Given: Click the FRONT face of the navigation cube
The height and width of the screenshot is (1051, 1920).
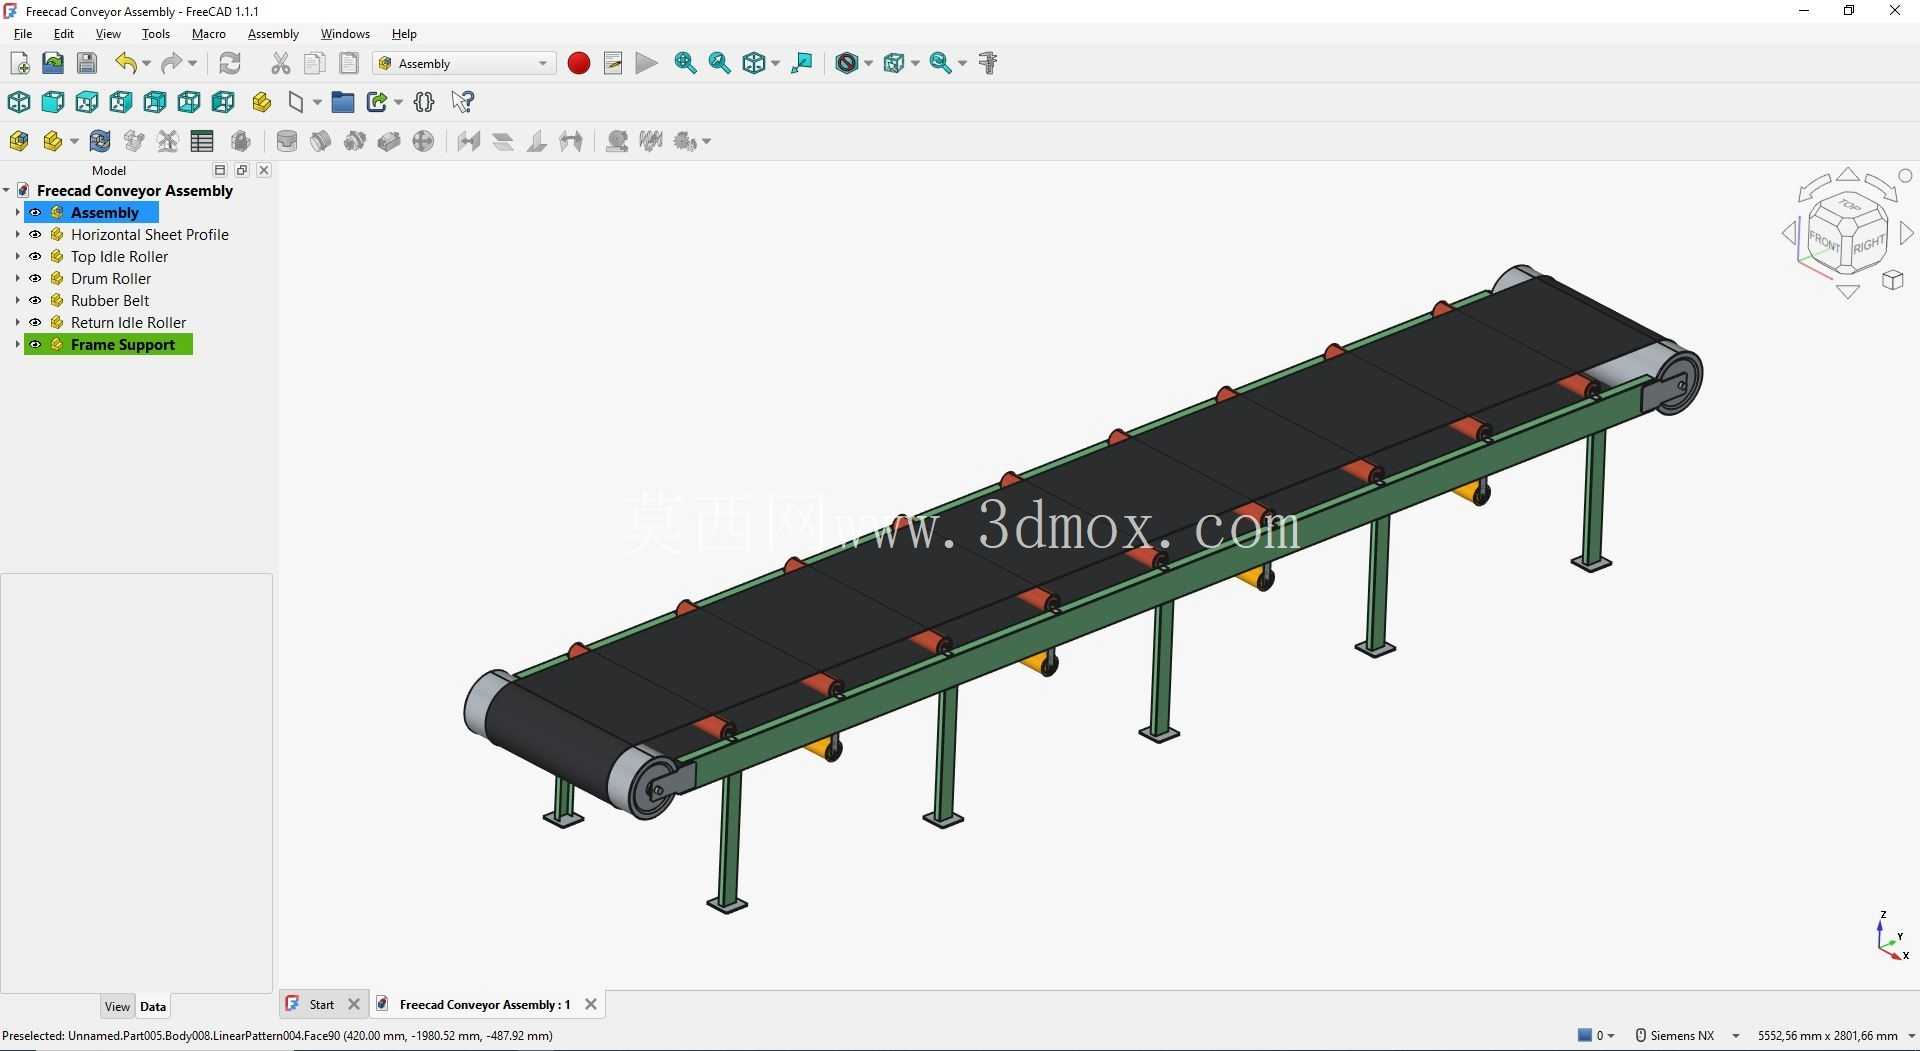Looking at the screenshot, I should coord(1824,243).
